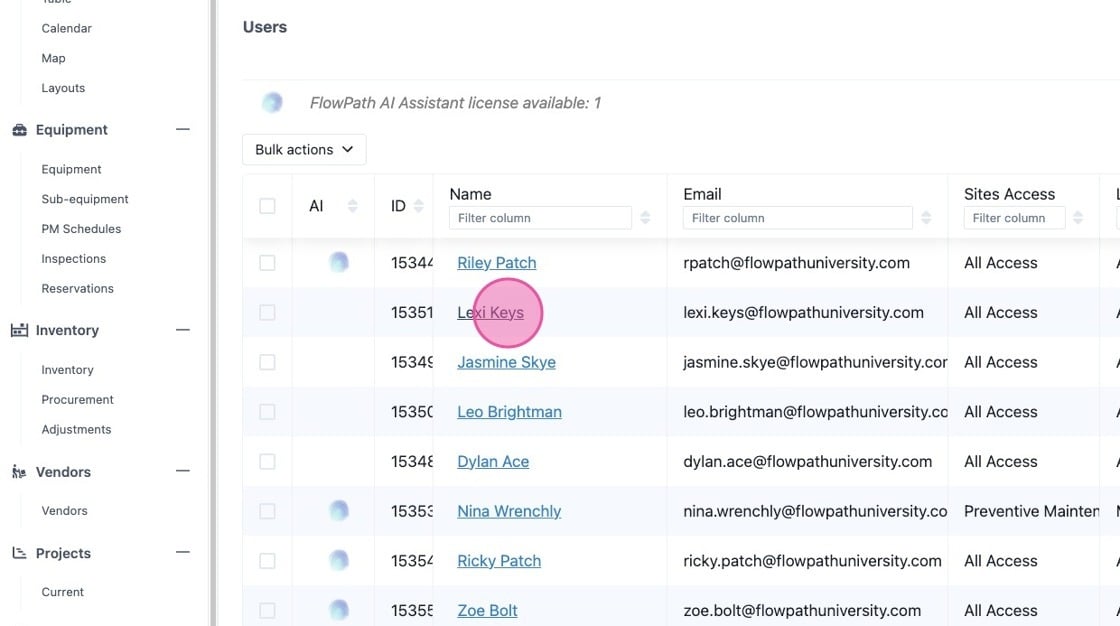Click the AI badge in Nina Wrenchly row

pyautogui.click(x=339, y=511)
